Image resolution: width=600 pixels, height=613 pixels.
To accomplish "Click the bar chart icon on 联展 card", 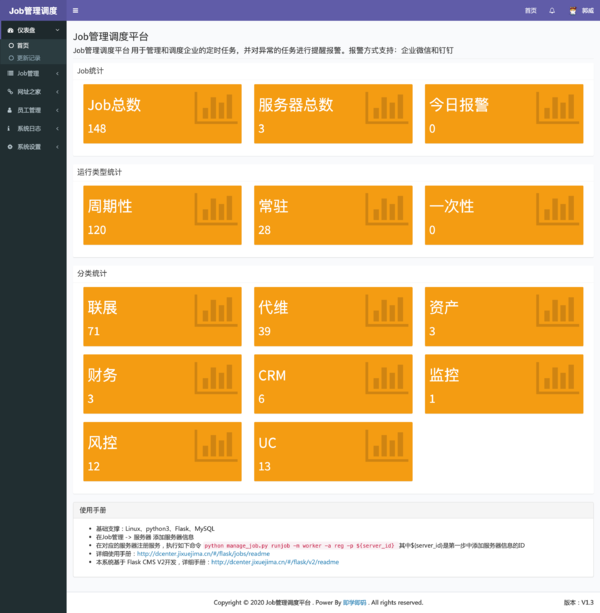I will click(216, 310).
